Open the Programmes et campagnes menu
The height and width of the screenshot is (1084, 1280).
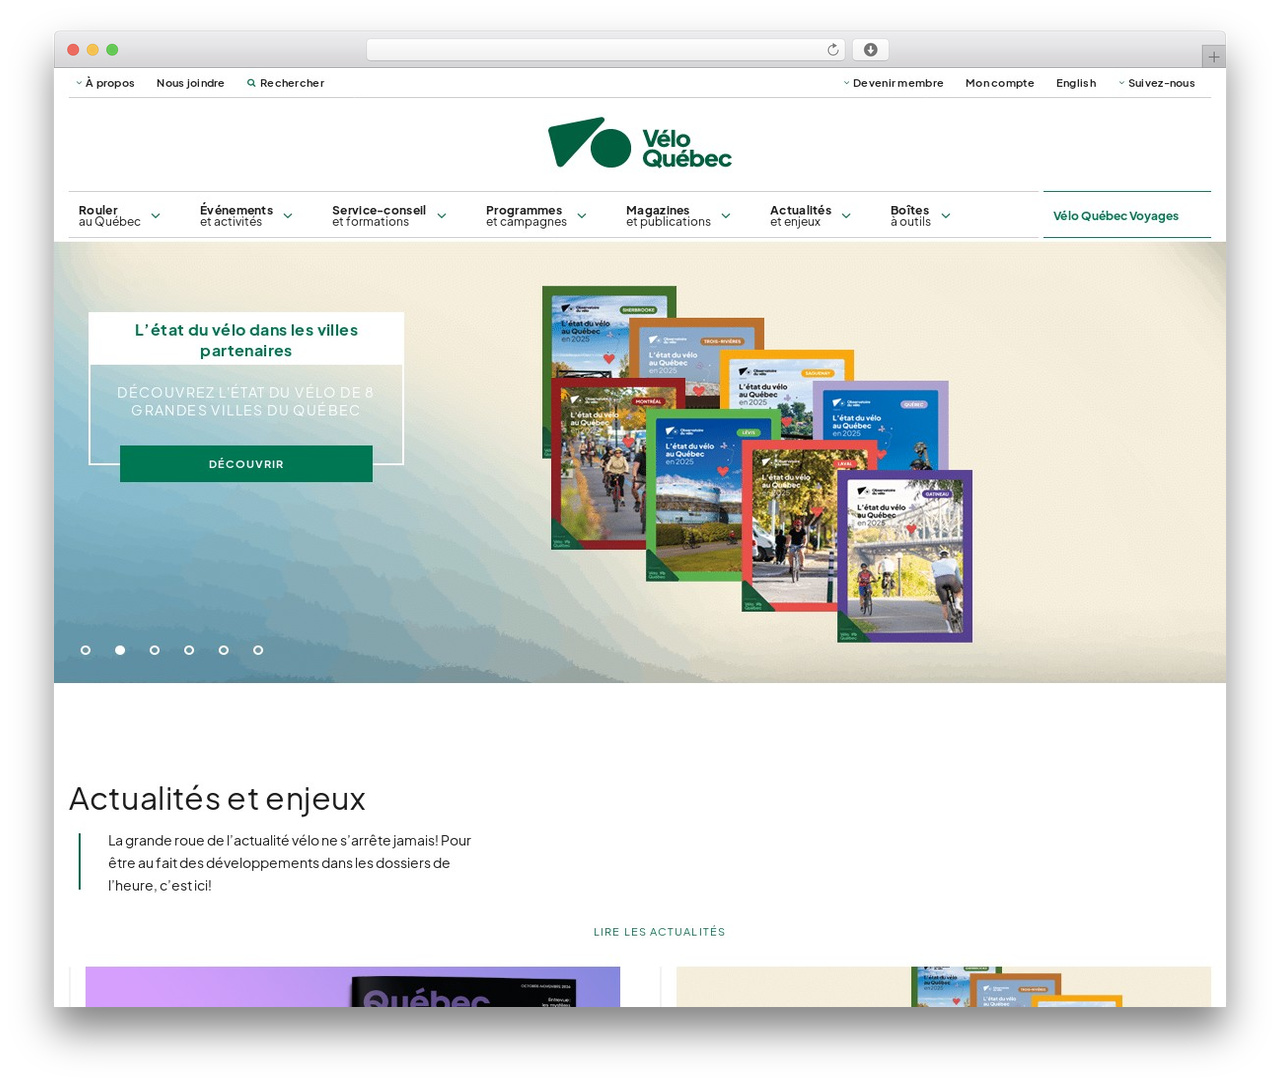pyautogui.click(x=526, y=216)
